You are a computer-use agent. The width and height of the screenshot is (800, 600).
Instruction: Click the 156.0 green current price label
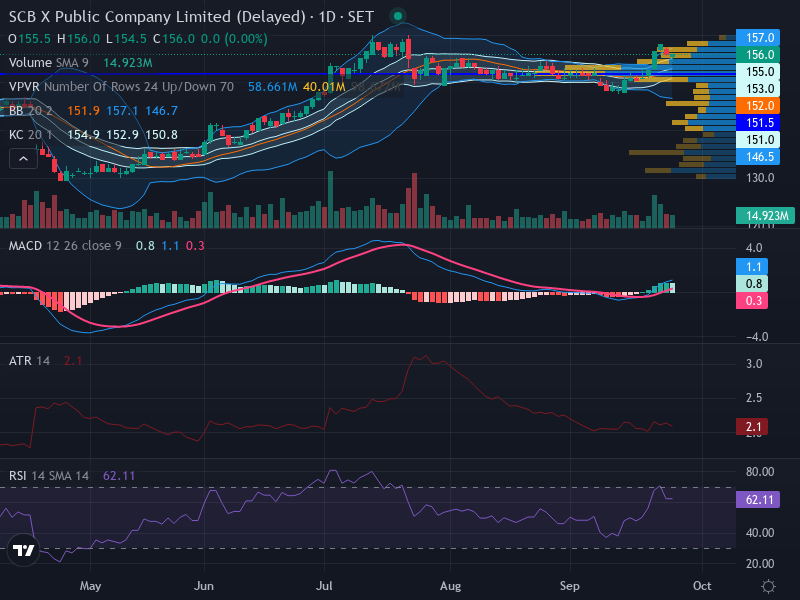tap(758, 55)
